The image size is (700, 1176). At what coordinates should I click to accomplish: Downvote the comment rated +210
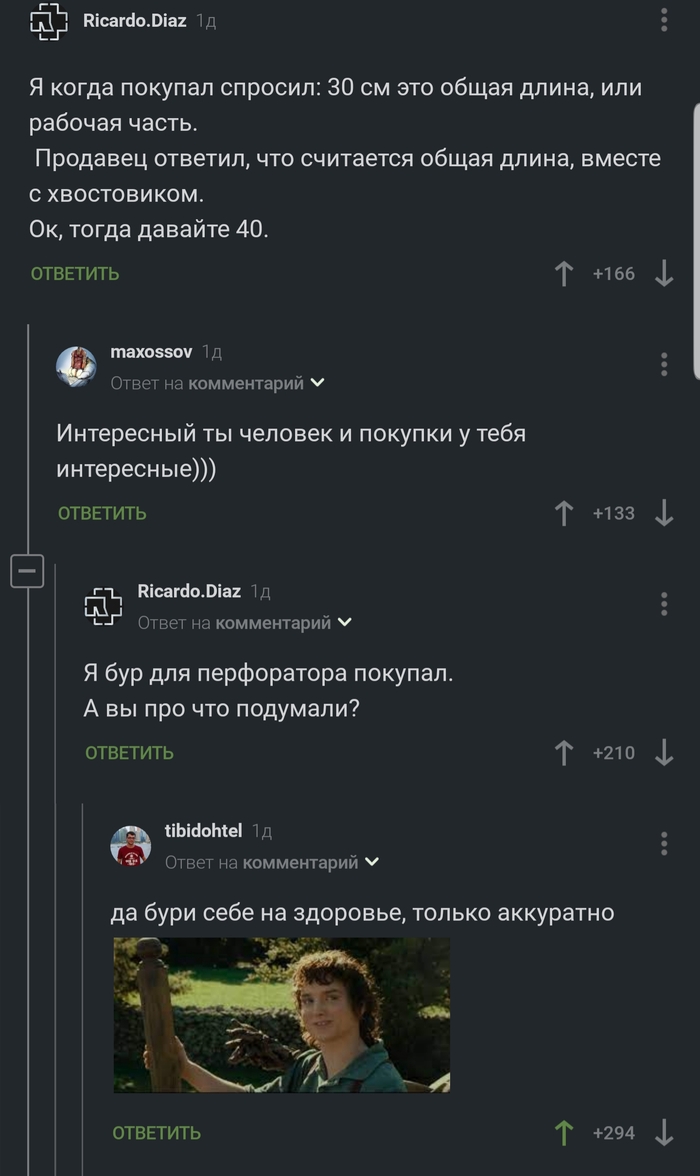[664, 753]
